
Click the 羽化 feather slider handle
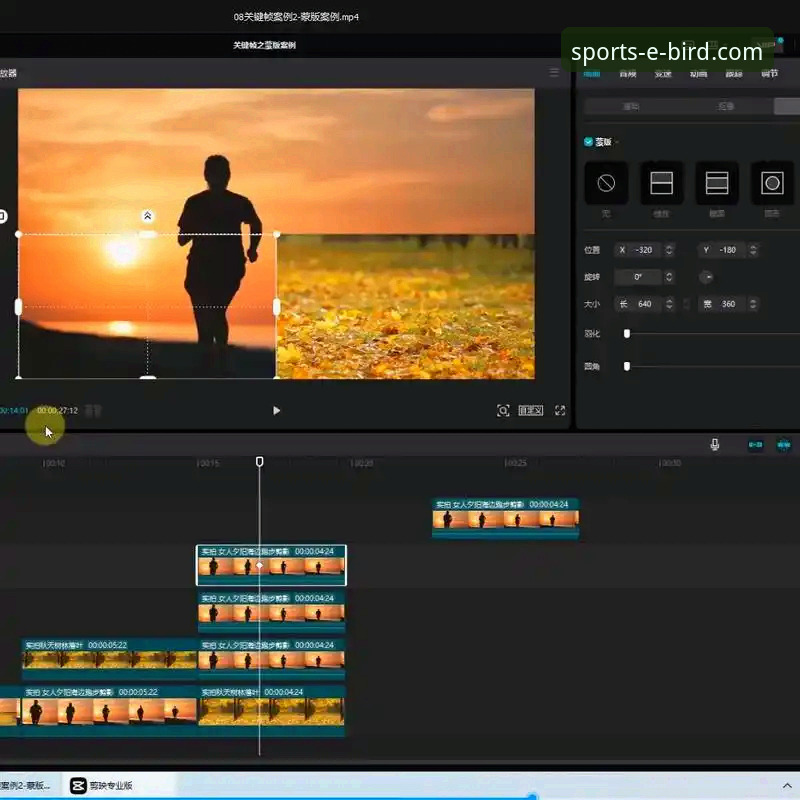tap(627, 334)
